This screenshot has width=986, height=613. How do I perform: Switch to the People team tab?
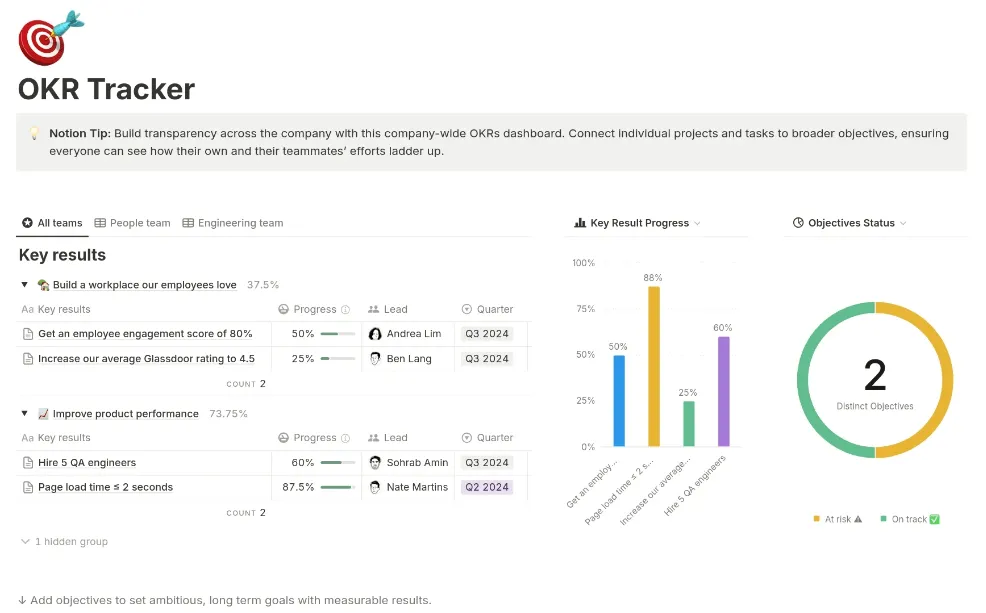[x=133, y=223]
